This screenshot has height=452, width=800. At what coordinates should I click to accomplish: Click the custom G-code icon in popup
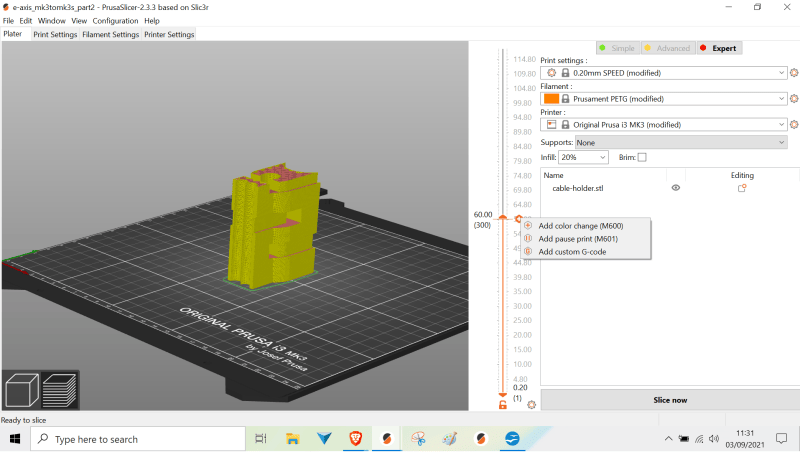(x=528, y=252)
